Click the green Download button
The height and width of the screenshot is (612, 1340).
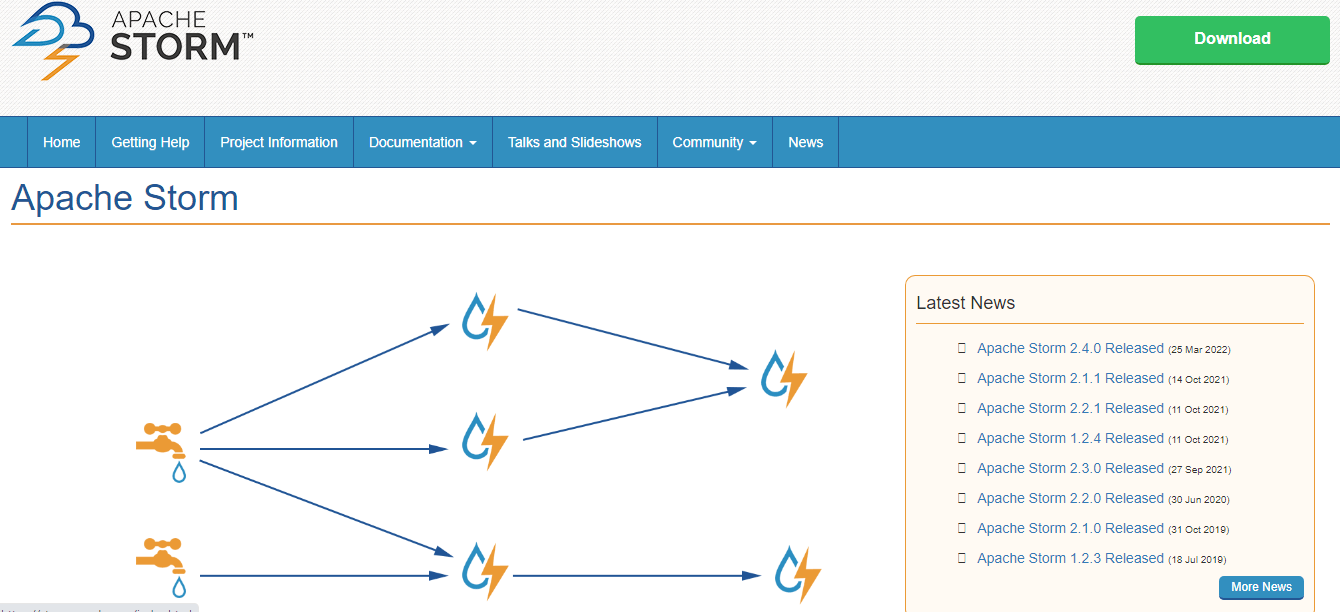1231,39
